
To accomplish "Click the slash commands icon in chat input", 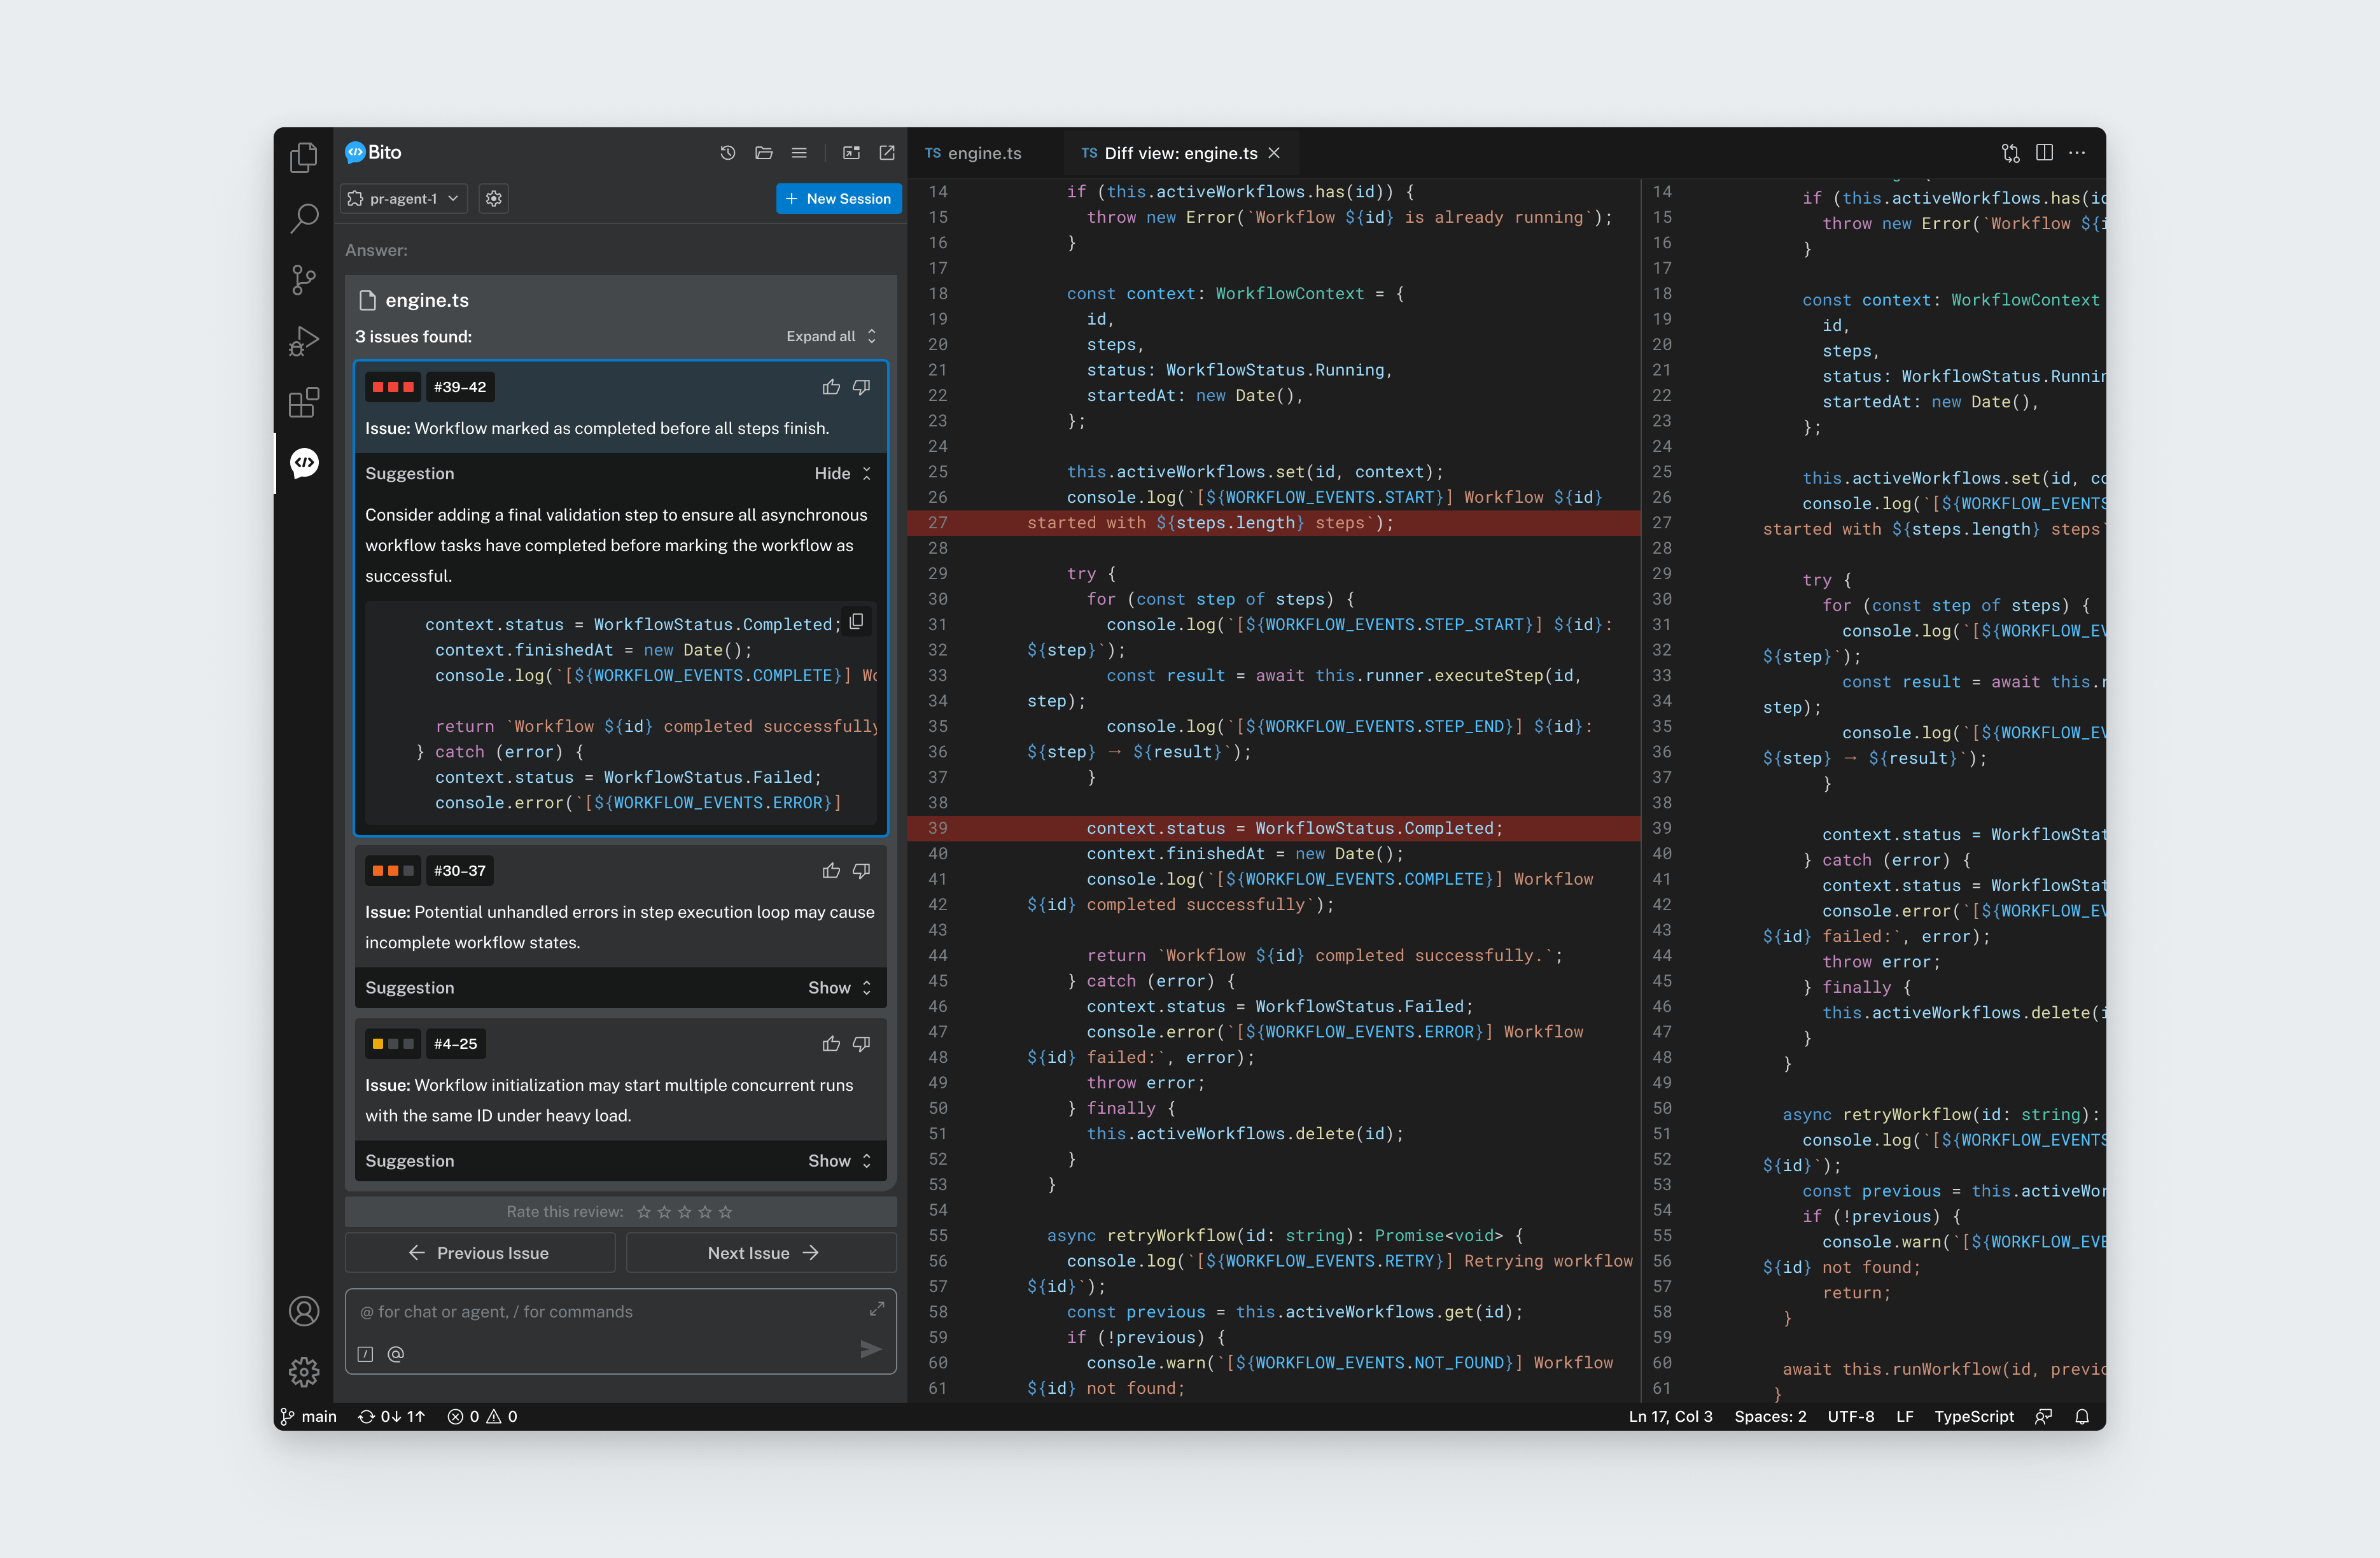I will [365, 1354].
